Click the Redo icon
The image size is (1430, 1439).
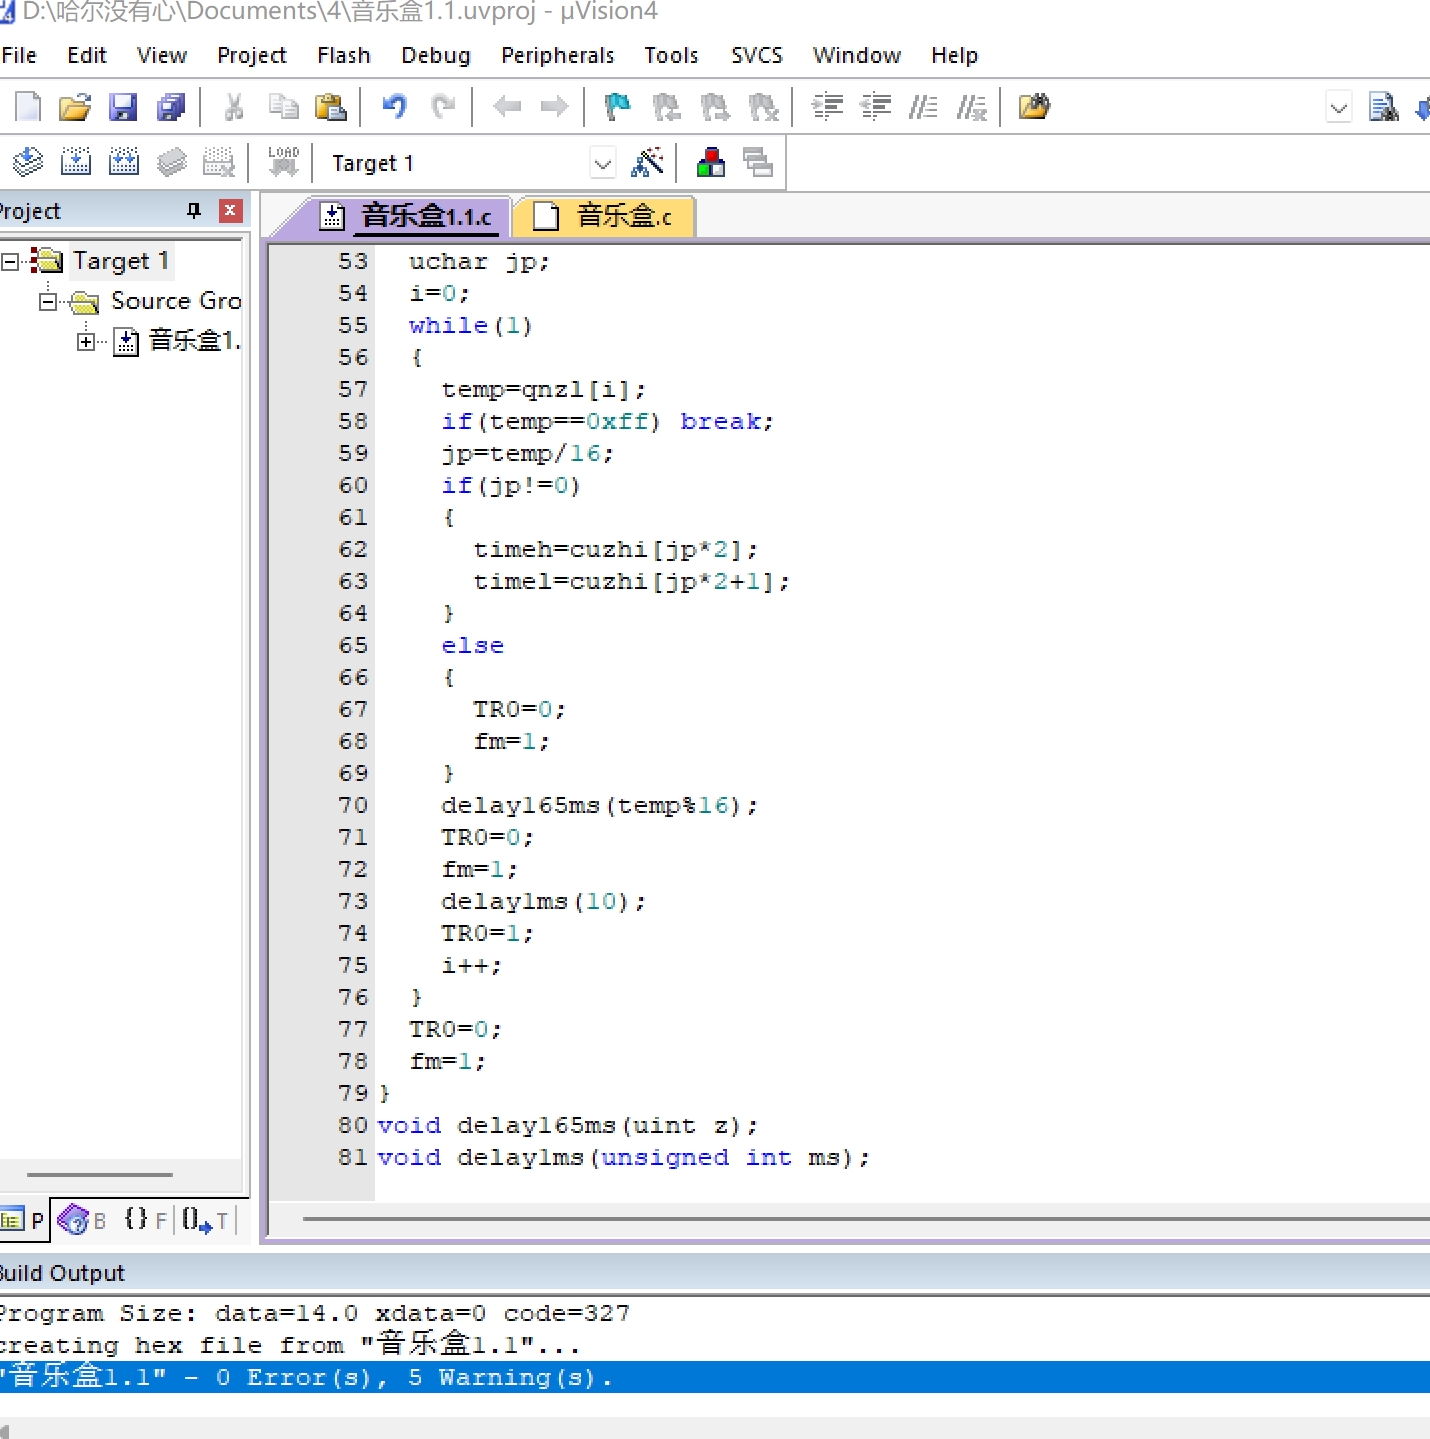coord(443,106)
